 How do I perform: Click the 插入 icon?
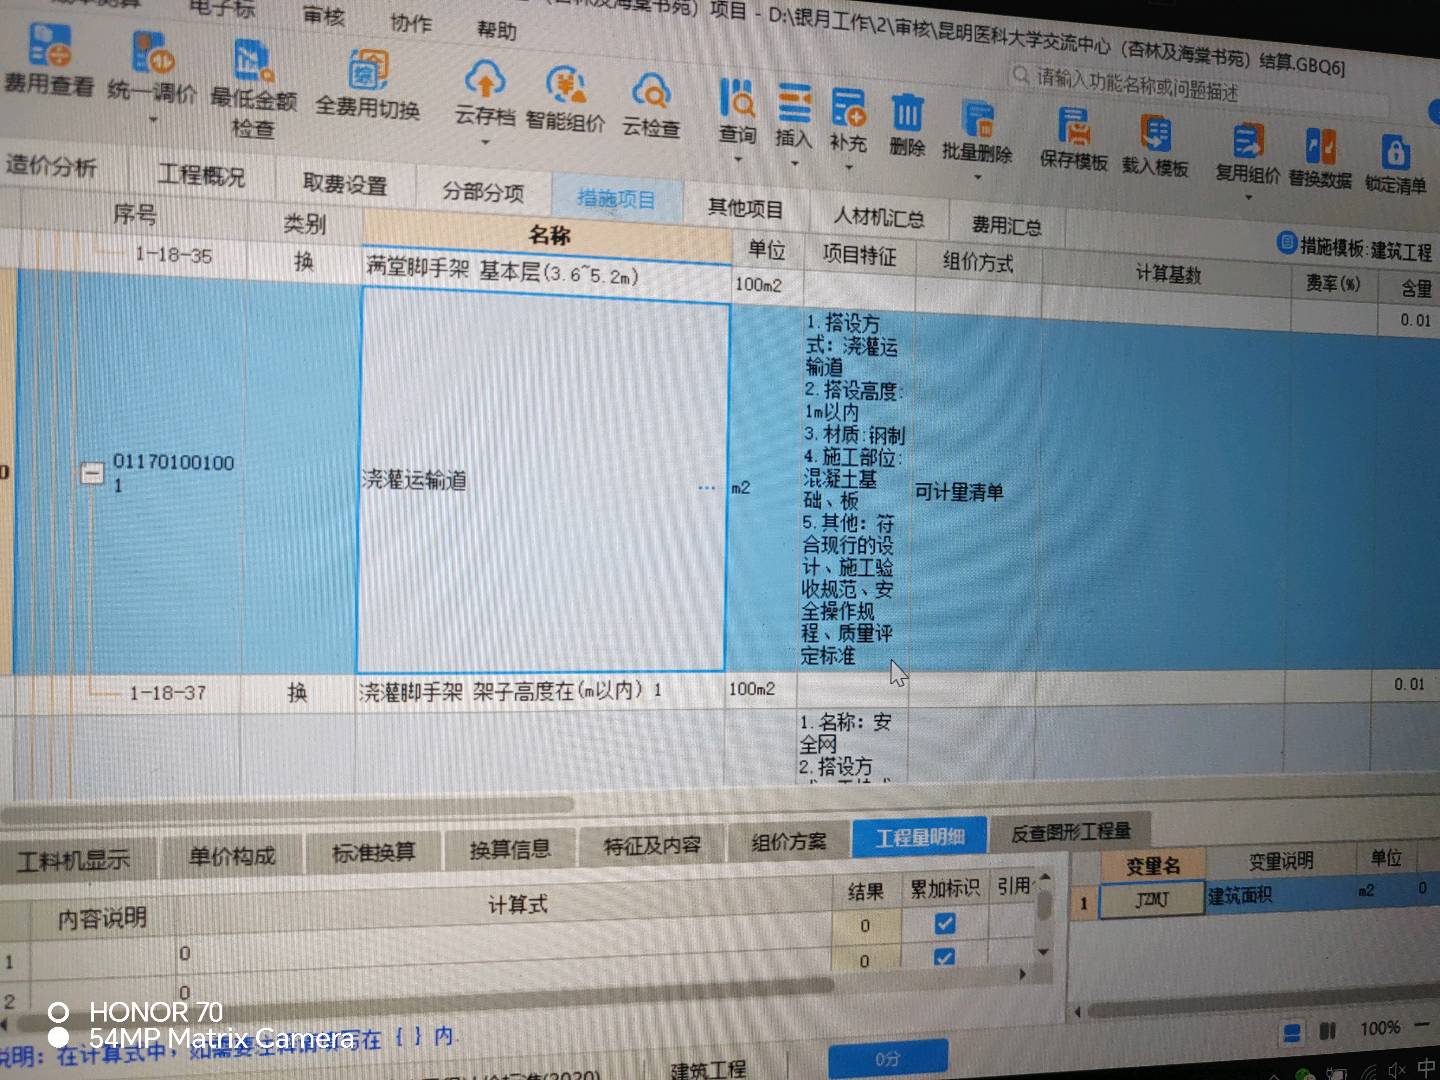[794, 104]
